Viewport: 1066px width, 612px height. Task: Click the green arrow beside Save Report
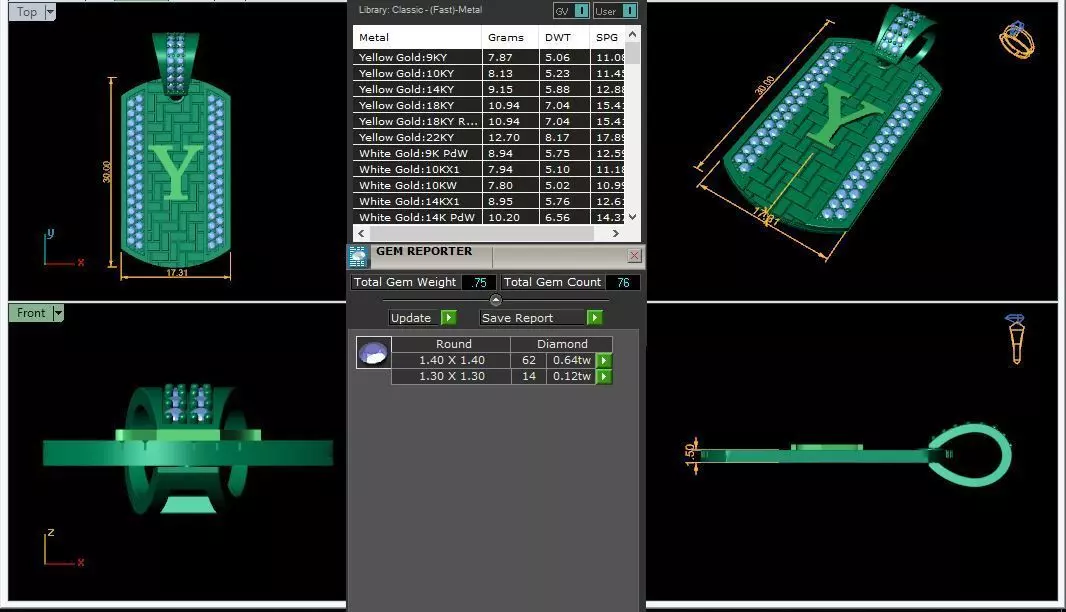(x=595, y=318)
